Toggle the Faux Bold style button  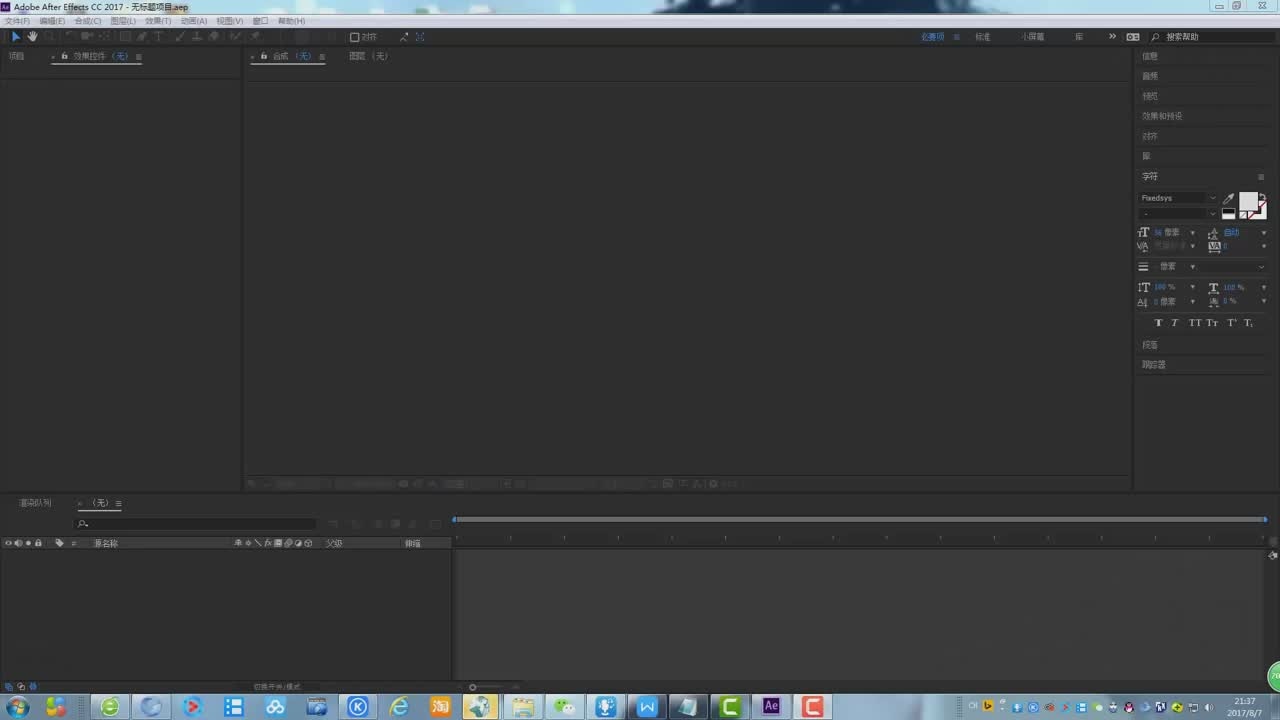[x=1158, y=323]
